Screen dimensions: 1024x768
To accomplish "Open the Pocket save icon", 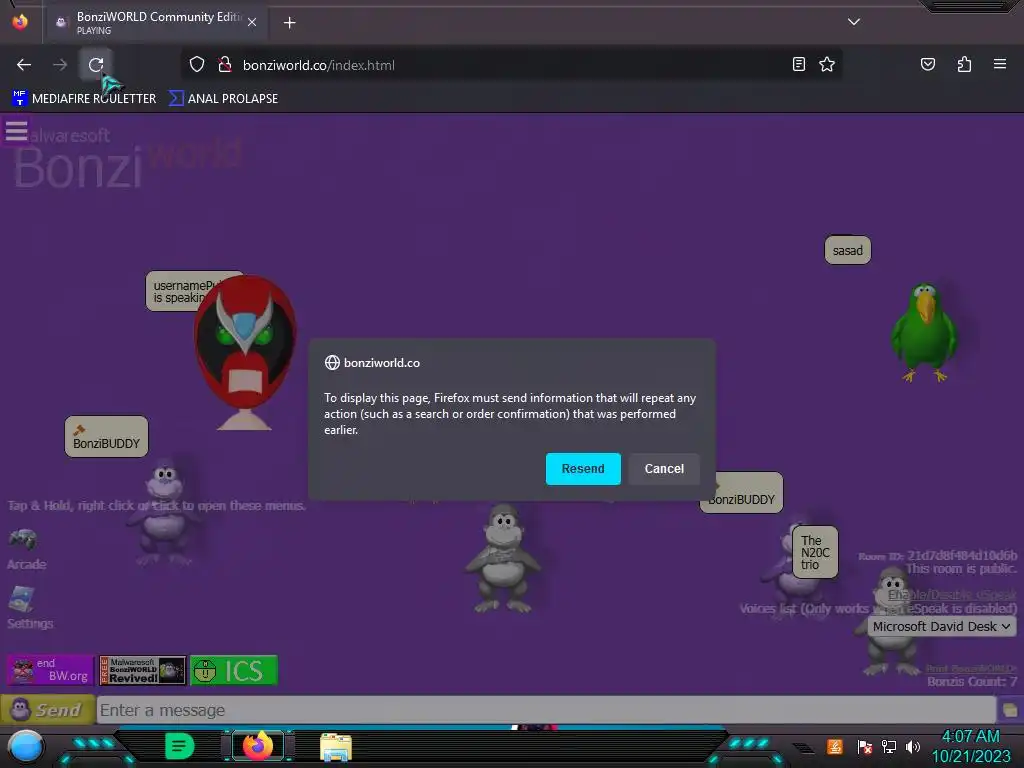I will pos(927,64).
